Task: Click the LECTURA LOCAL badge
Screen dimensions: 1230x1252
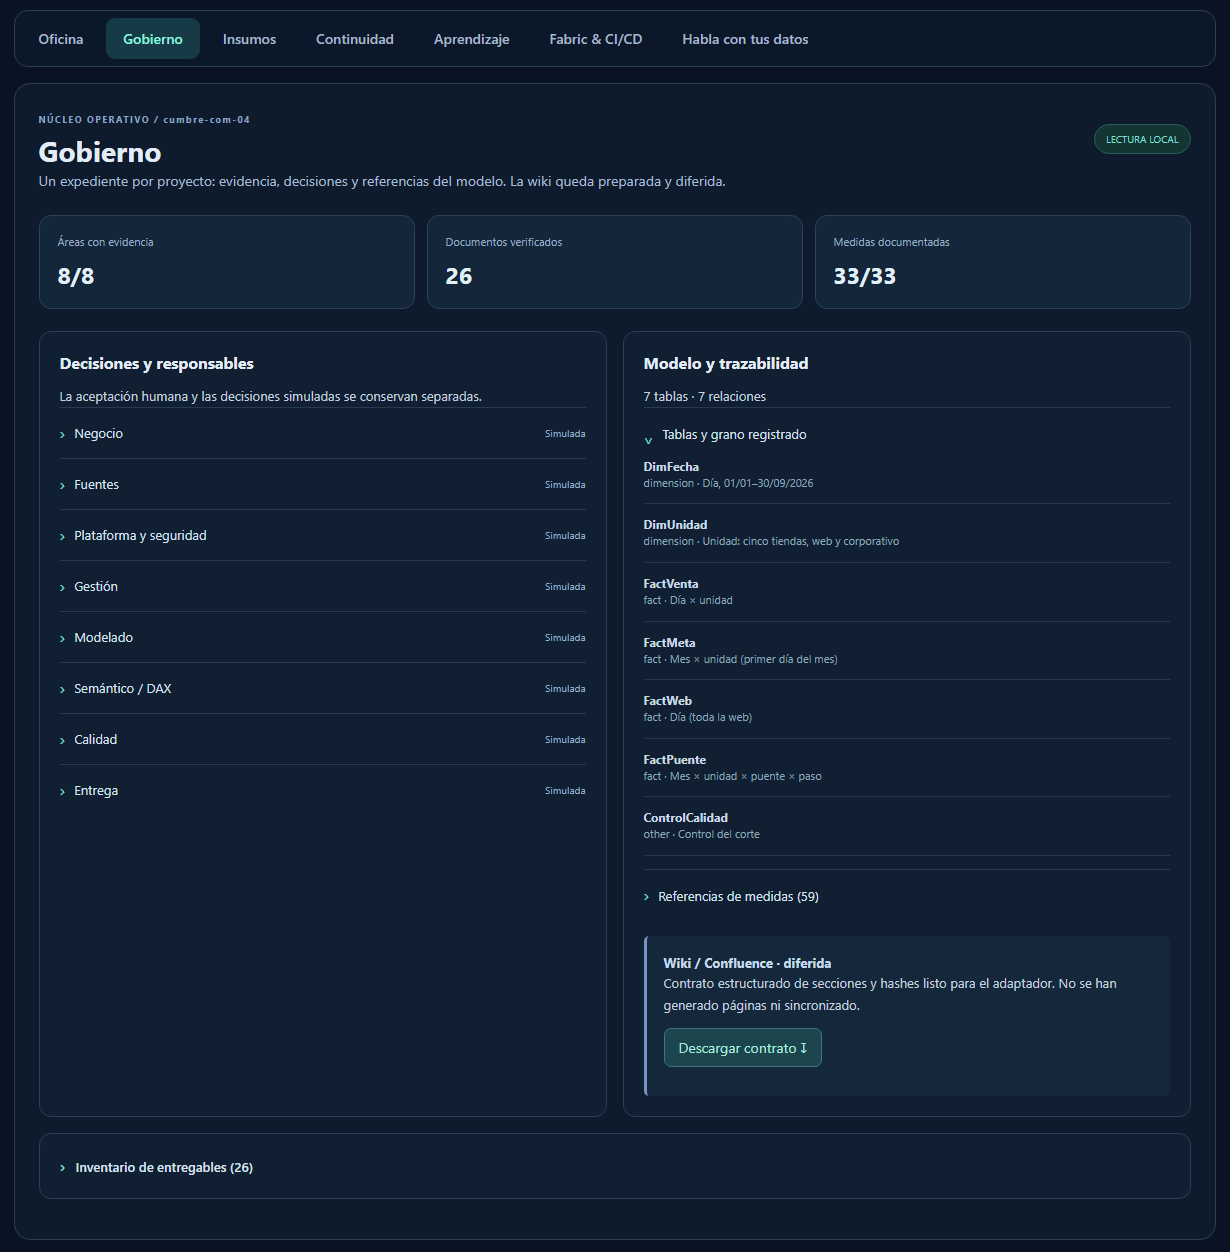Action: point(1142,139)
